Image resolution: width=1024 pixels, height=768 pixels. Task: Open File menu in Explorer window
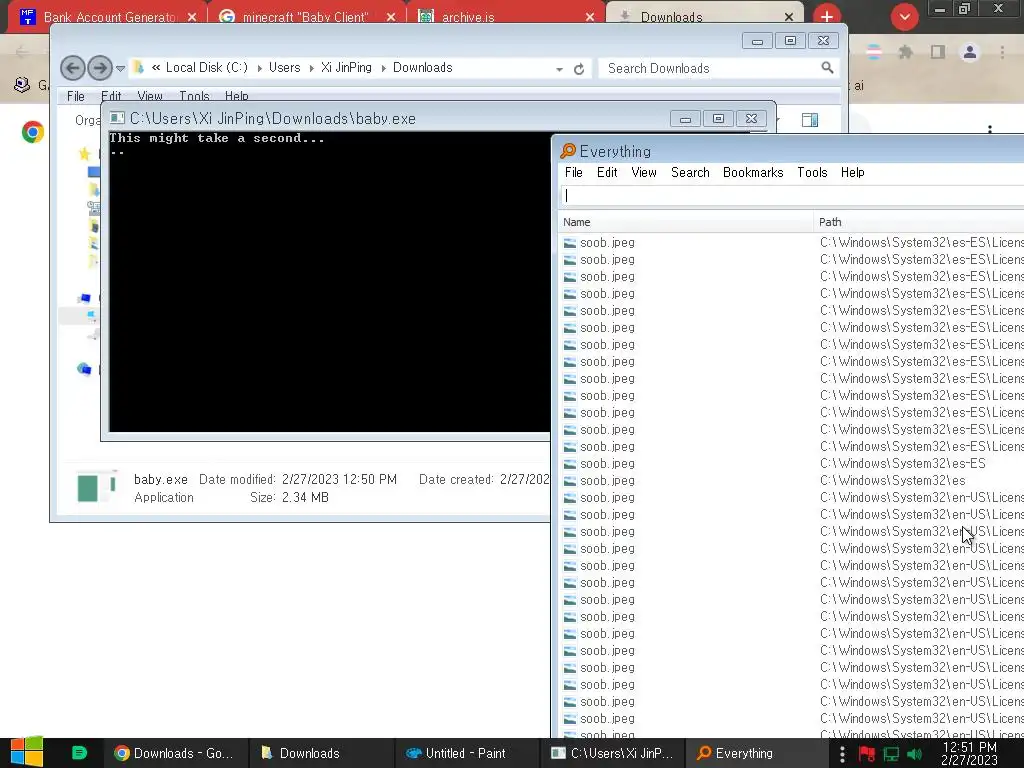(76, 96)
